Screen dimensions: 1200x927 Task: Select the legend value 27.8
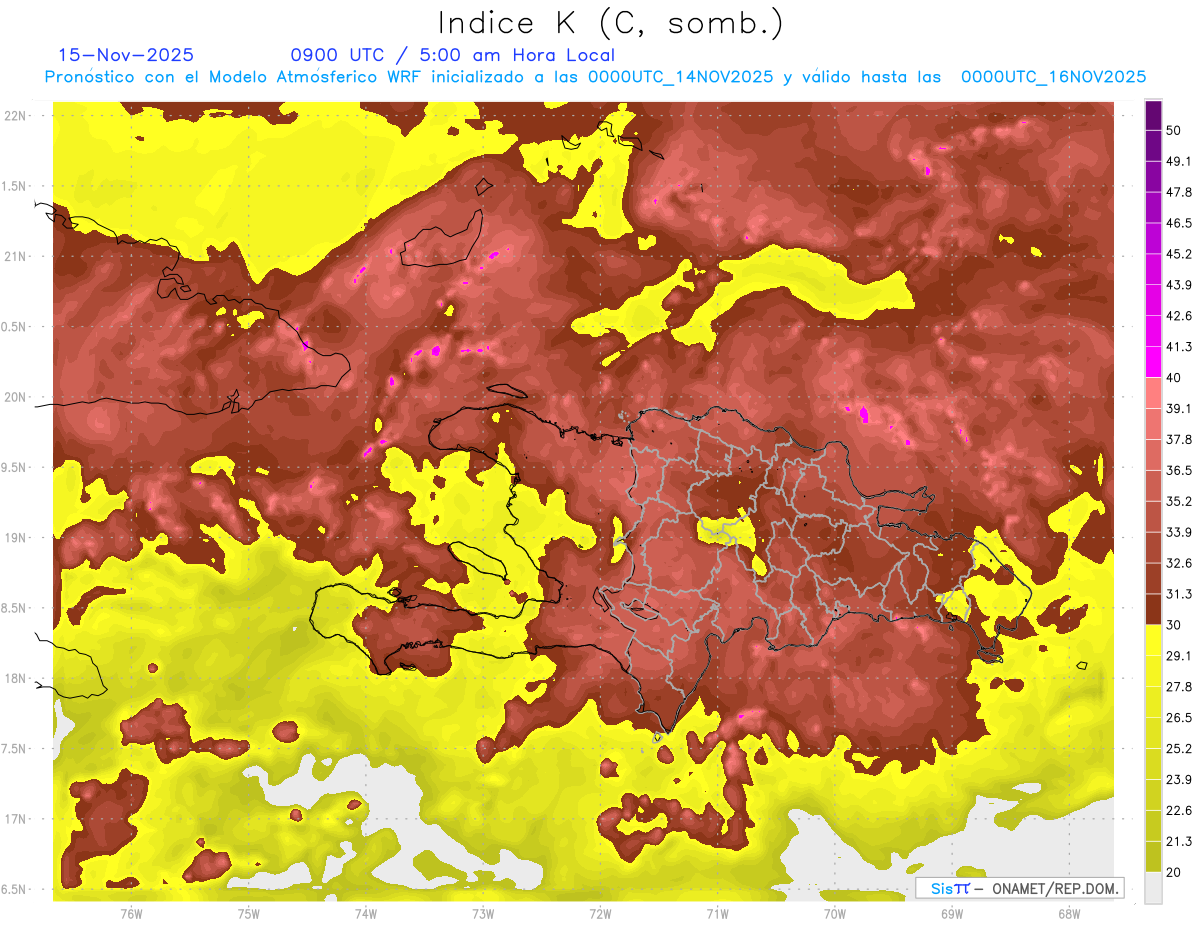1177,687
